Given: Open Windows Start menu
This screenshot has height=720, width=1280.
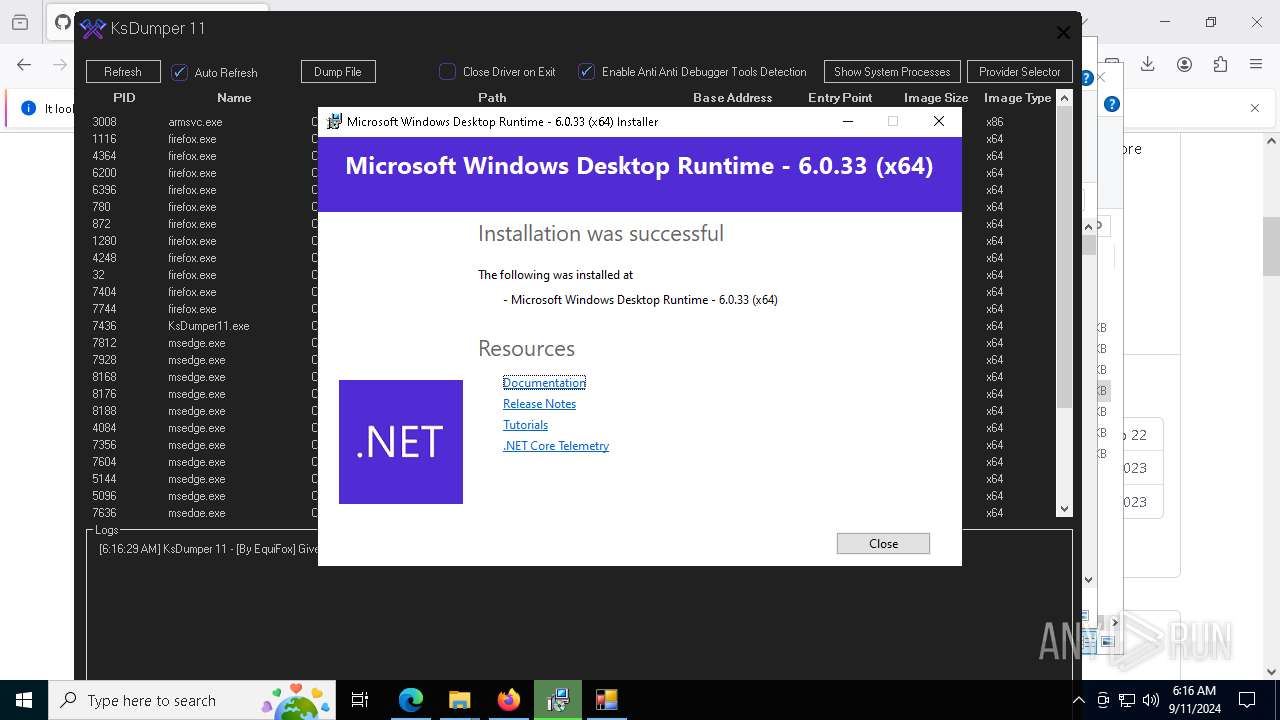Looking at the screenshot, I should [x=24, y=700].
